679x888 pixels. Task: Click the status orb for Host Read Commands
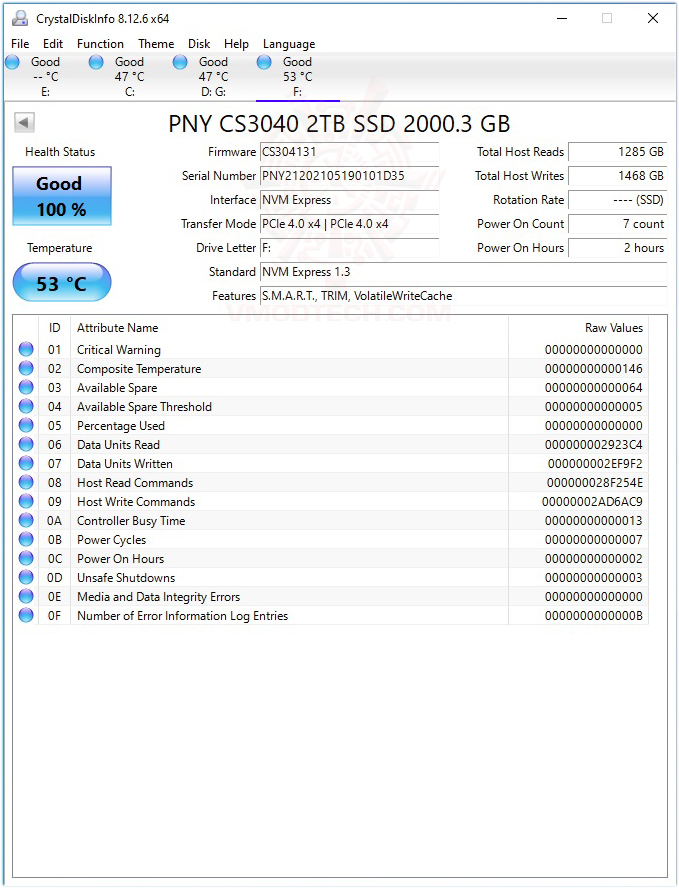click(26, 482)
